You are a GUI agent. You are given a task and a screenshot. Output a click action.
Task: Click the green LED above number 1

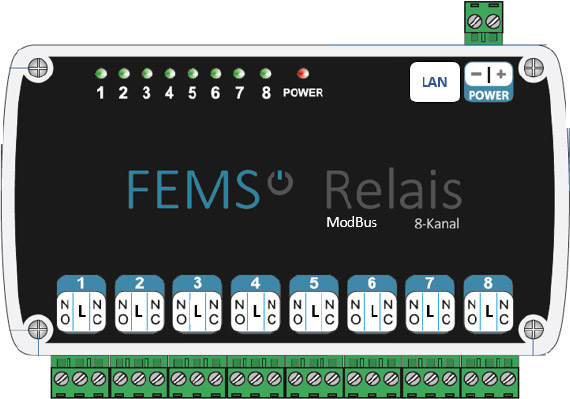tap(101, 74)
